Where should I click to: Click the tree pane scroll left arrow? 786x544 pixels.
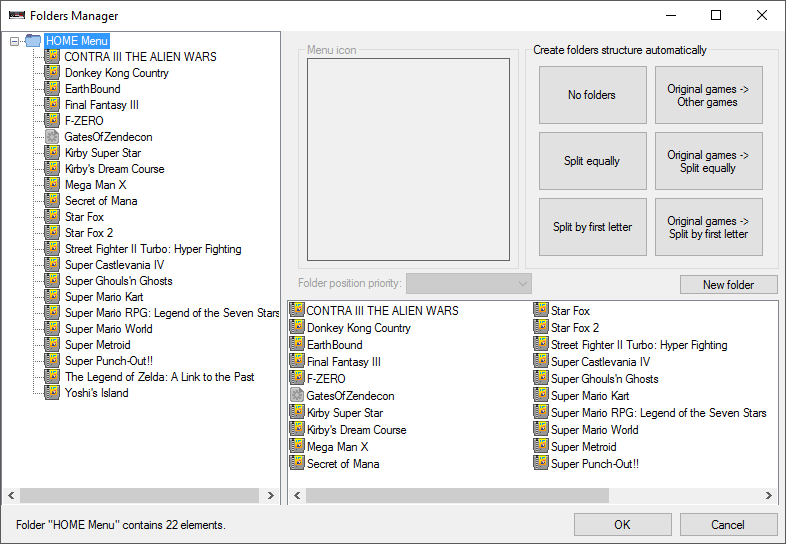coord(11,496)
